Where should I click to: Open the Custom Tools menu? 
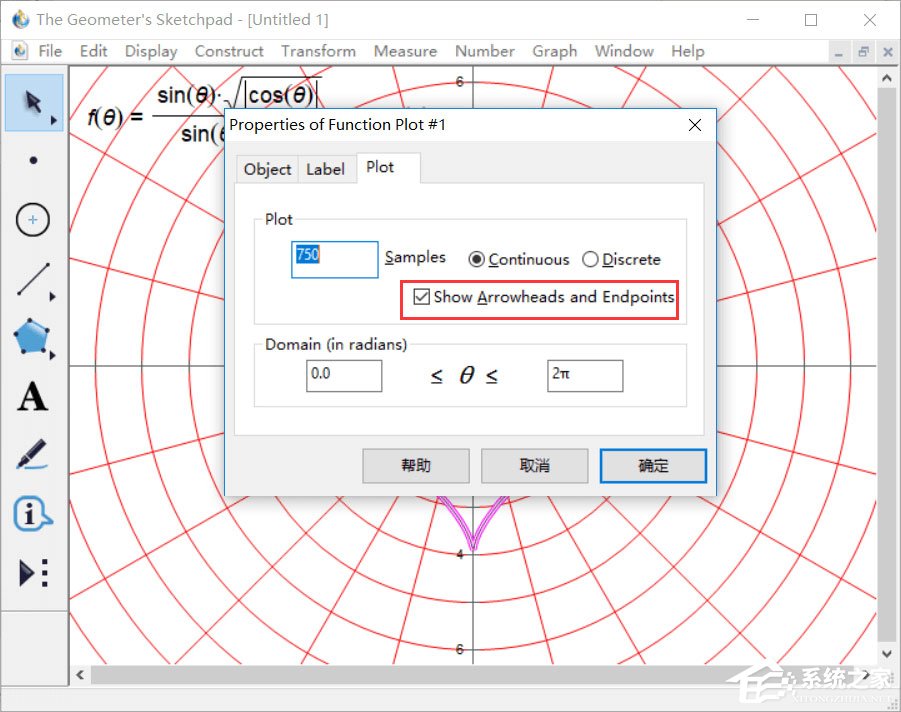tap(33, 573)
